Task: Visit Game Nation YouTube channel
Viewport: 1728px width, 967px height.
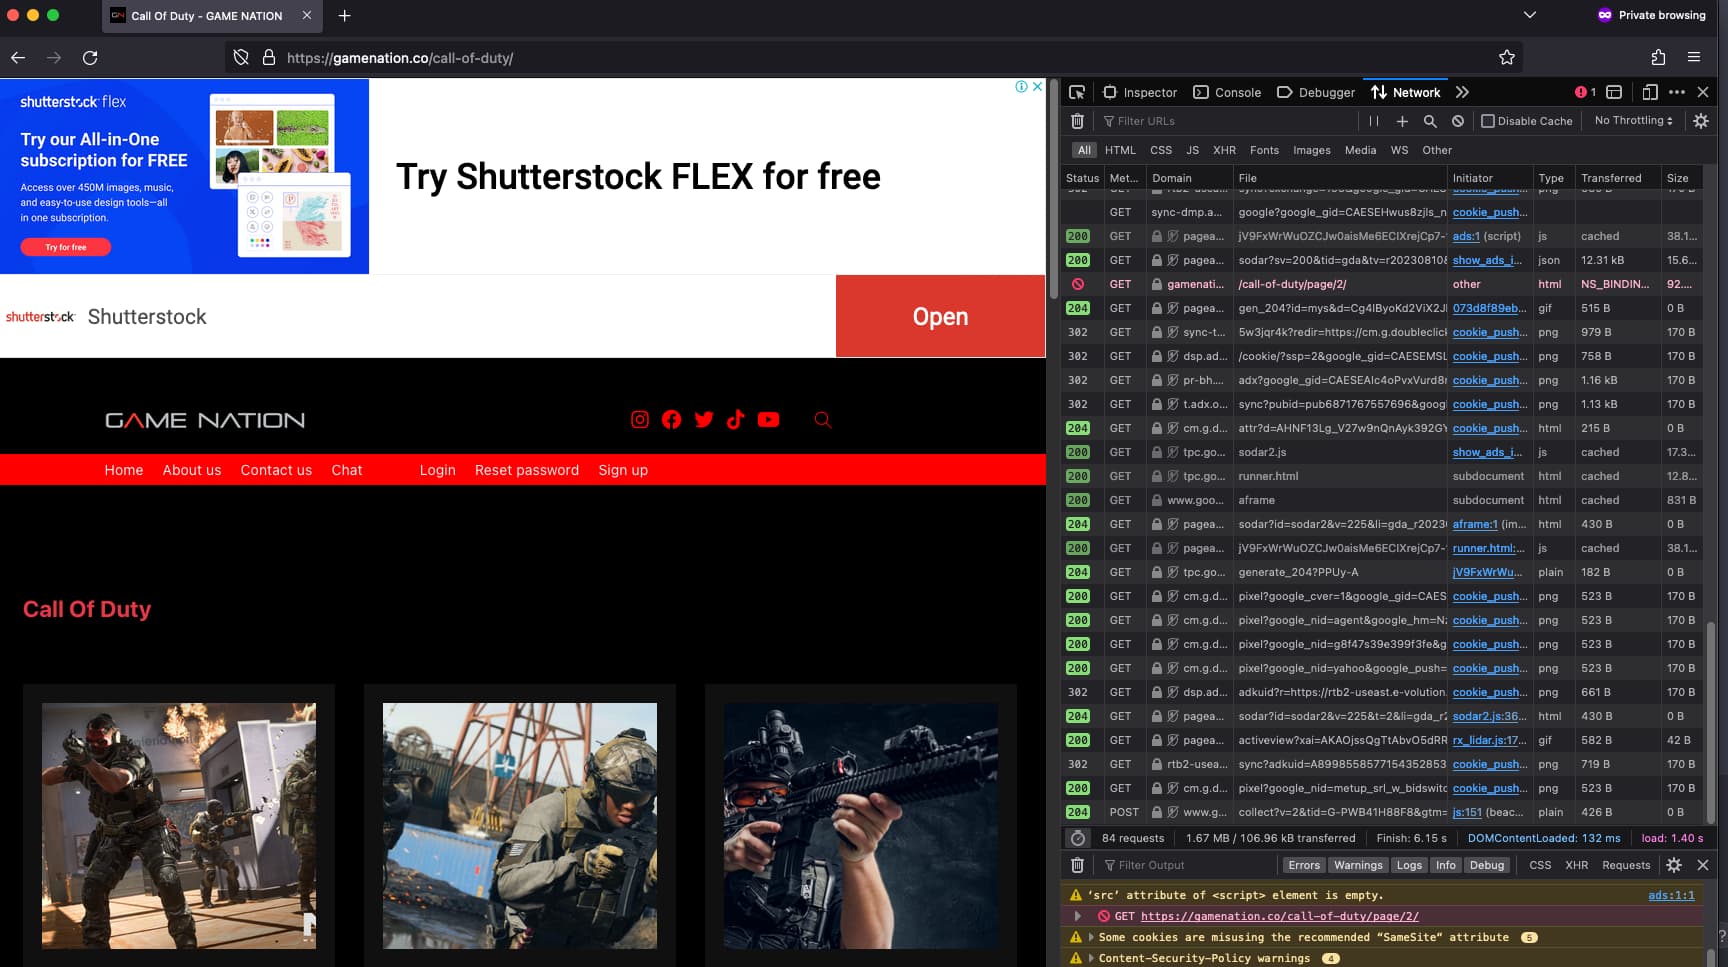Action: pyautogui.click(x=768, y=420)
